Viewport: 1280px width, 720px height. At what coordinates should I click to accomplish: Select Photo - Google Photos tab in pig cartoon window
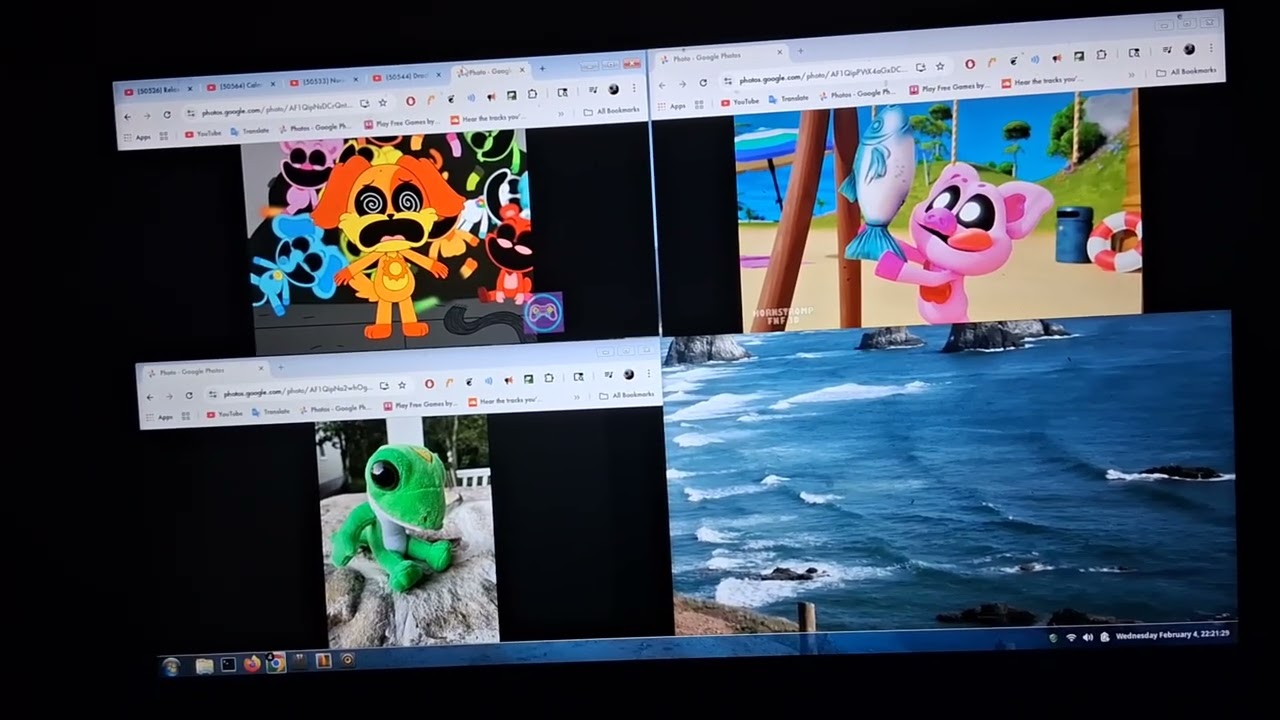tap(722, 55)
